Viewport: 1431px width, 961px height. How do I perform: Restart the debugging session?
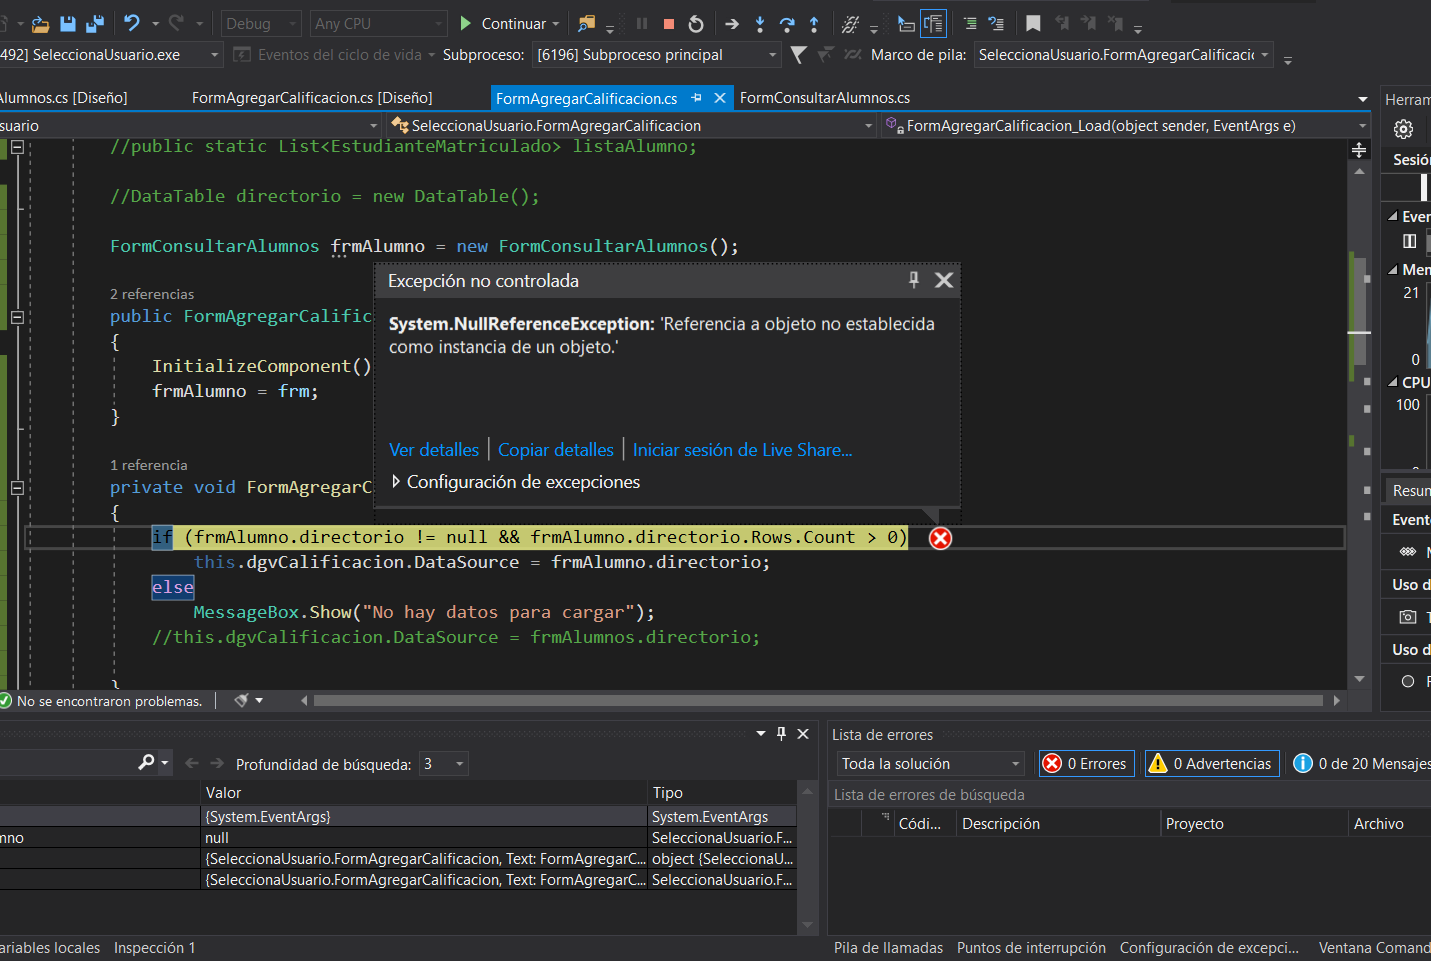pos(696,23)
